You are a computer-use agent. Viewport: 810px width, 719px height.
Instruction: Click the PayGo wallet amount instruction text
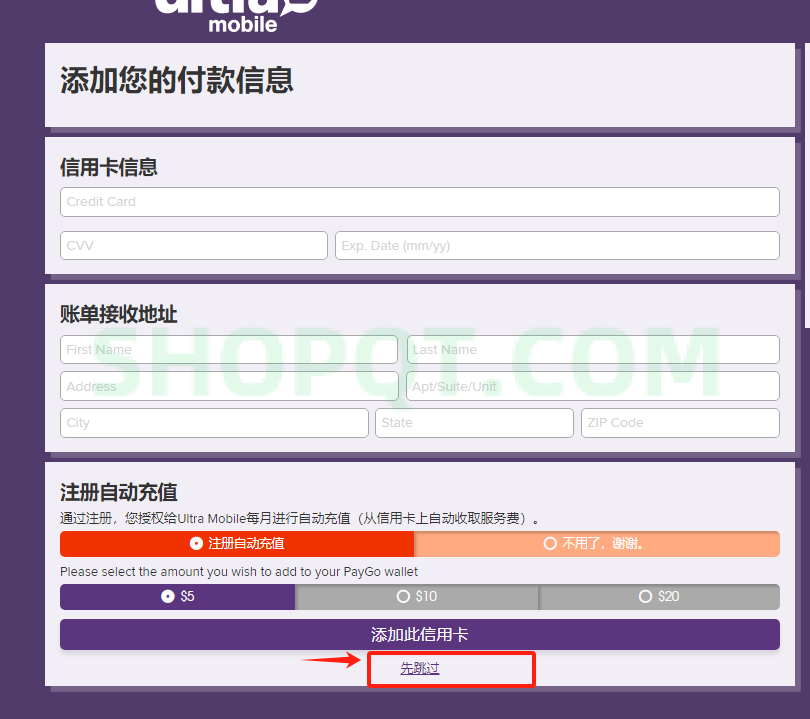[x=239, y=572]
